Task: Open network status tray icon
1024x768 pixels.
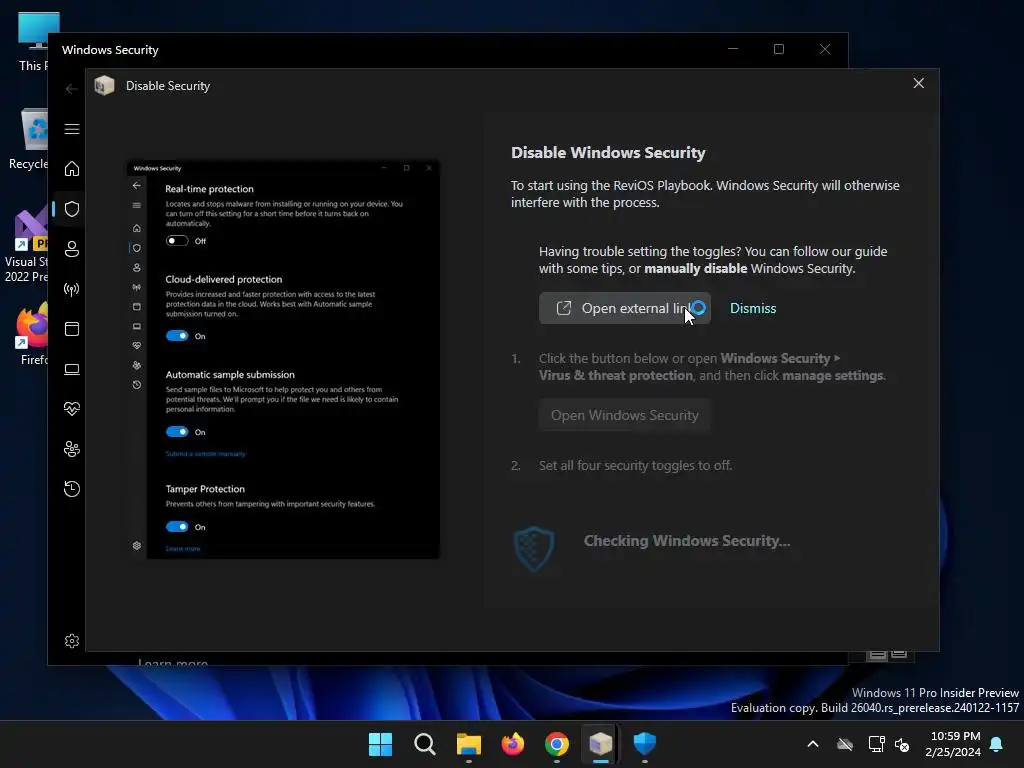Action: coord(876,744)
